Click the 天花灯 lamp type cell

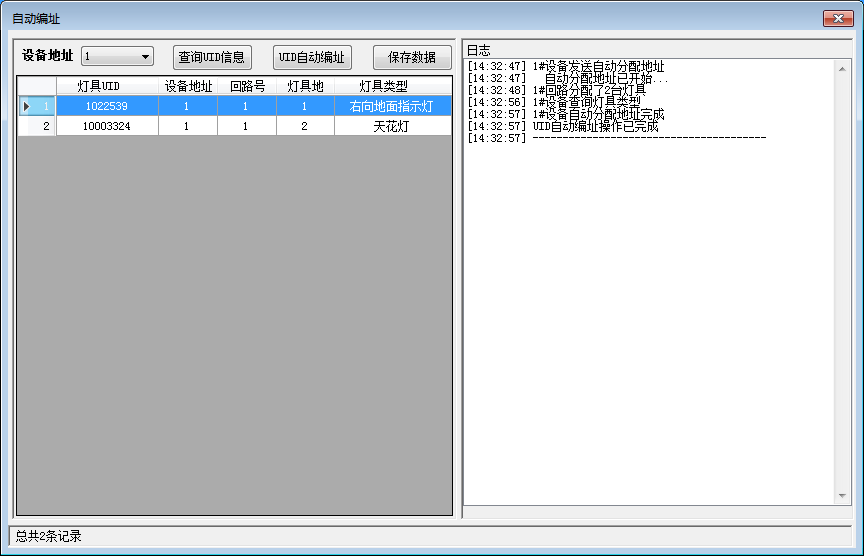click(392, 127)
